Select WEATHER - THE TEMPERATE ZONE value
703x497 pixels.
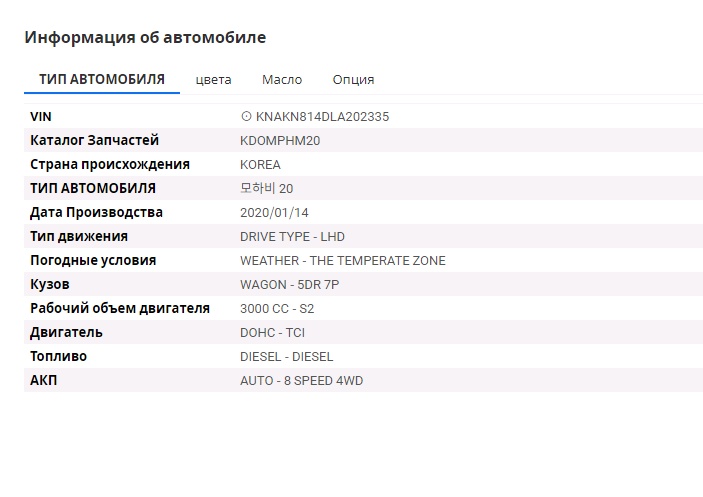click(x=343, y=261)
